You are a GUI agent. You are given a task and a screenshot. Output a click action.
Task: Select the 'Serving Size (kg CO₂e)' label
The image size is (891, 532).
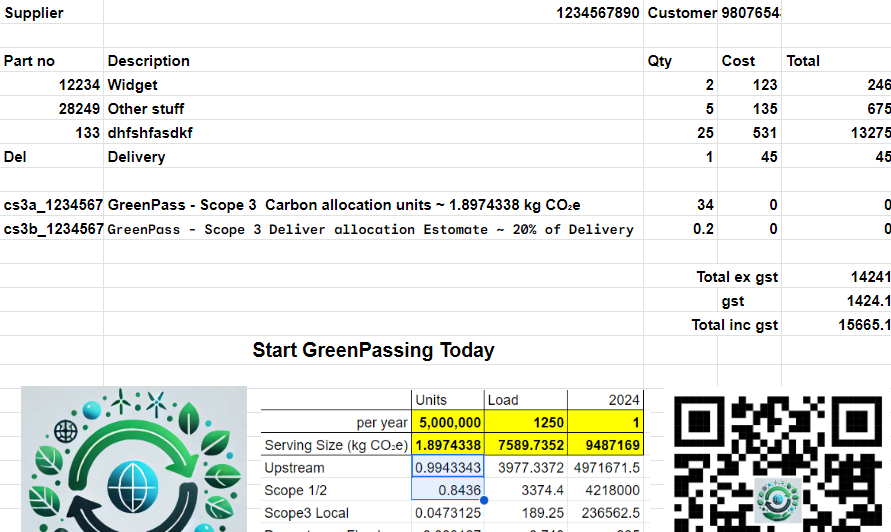pos(336,444)
